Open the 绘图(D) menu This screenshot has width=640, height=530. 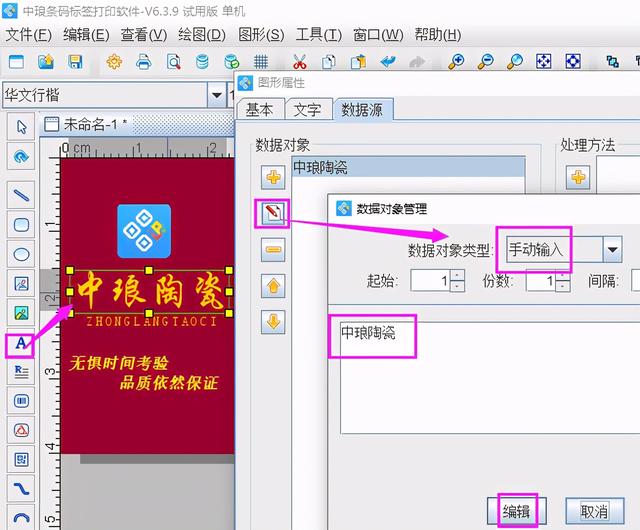pyautogui.click(x=202, y=35)
